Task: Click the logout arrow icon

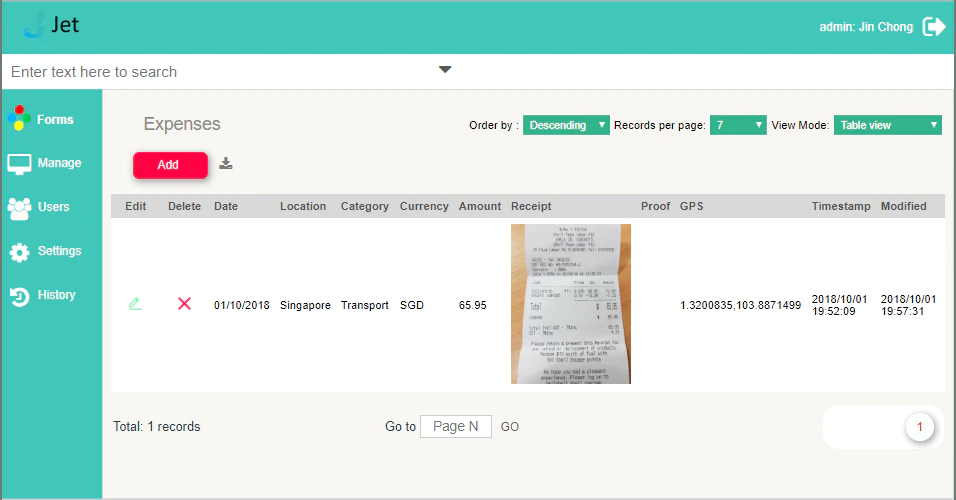Action: click(x=933, y=27)
